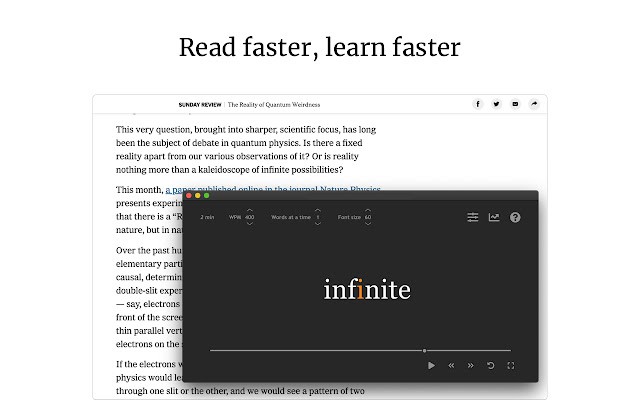This screenshot has height=400, width=640.
Task: Rewind to previous words
Action: pos(451,366)
